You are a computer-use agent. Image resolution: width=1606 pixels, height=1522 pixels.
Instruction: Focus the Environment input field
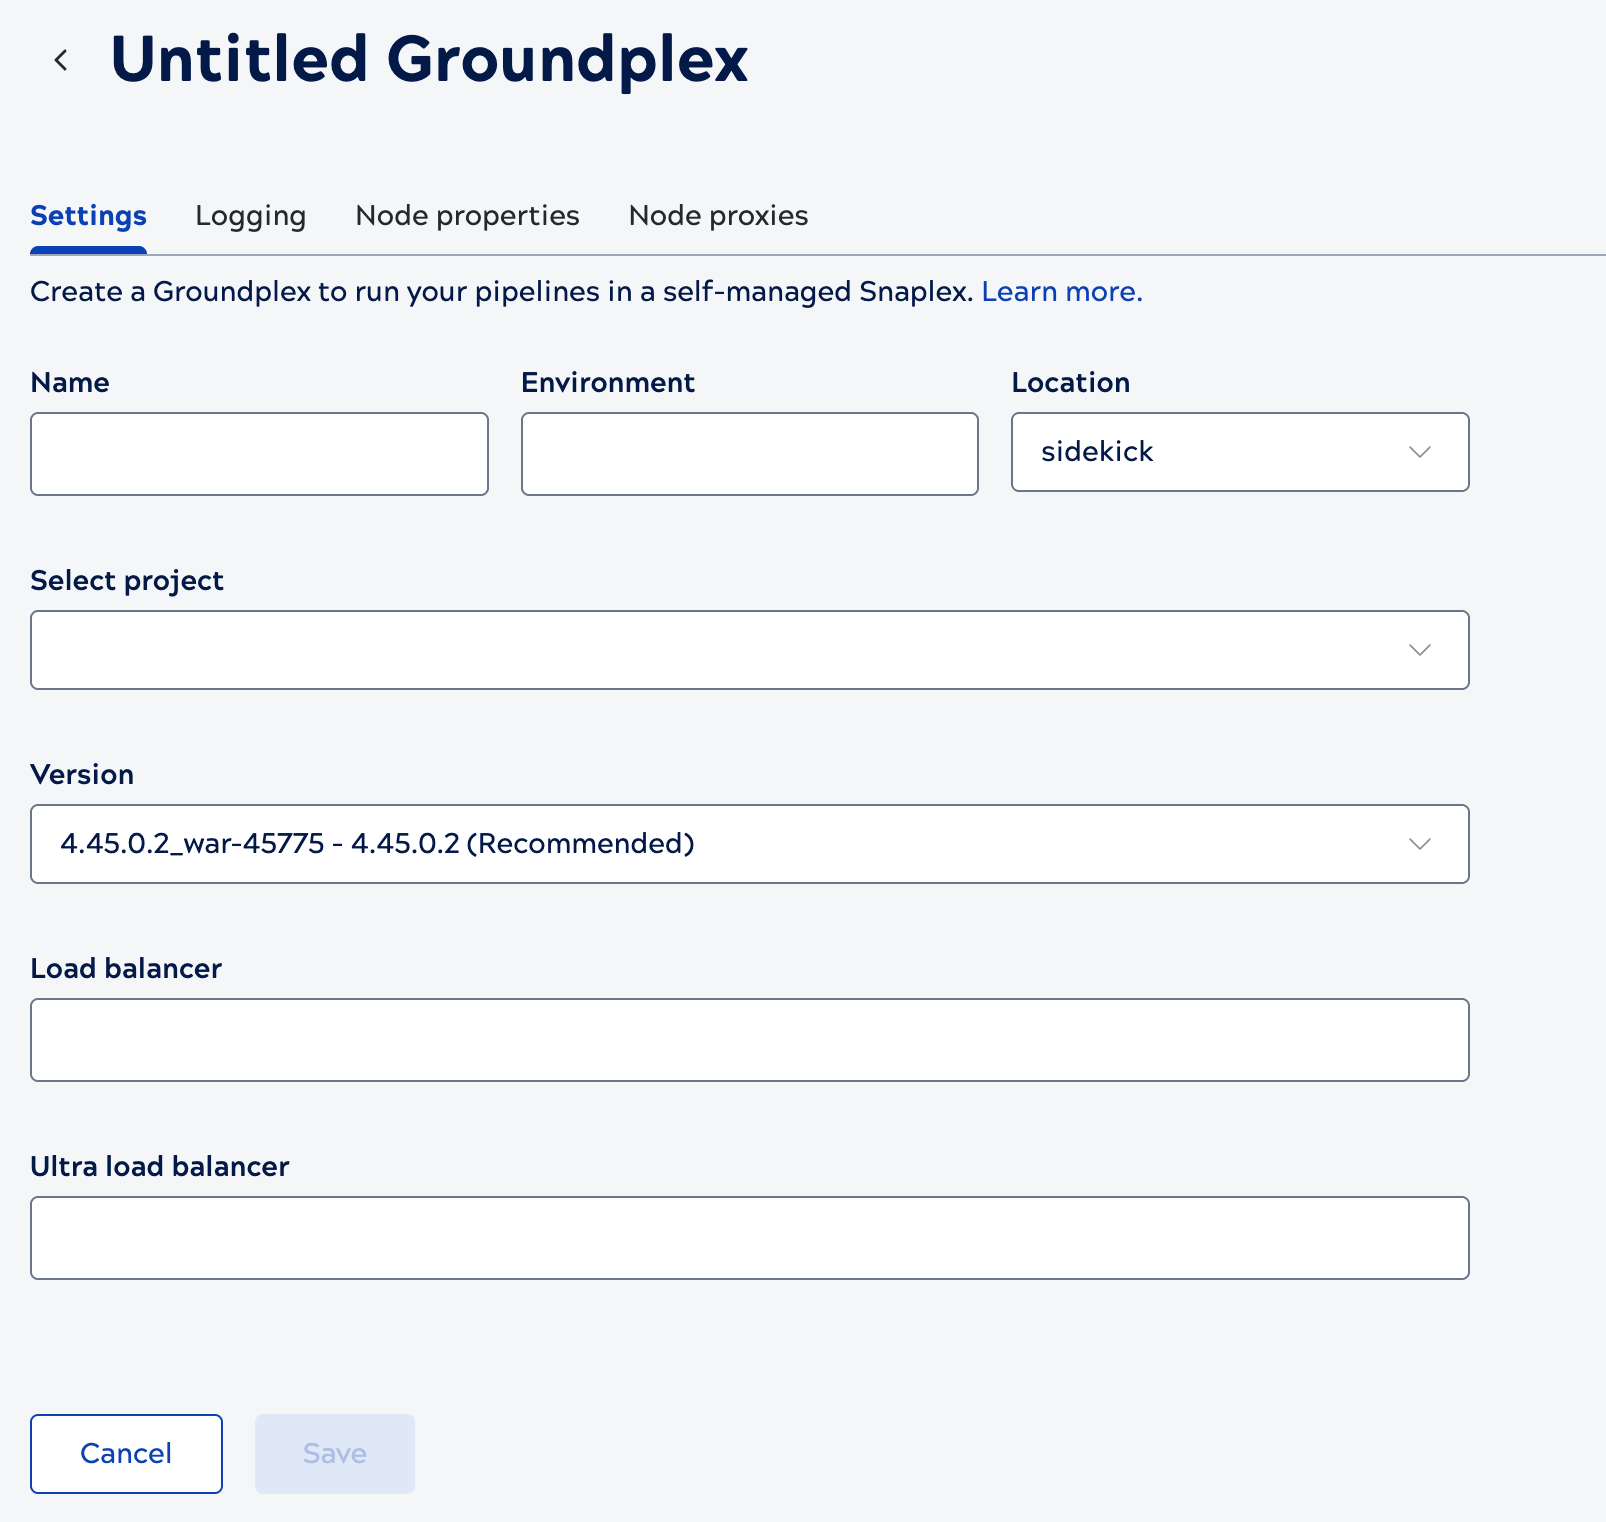click(749, 454)
